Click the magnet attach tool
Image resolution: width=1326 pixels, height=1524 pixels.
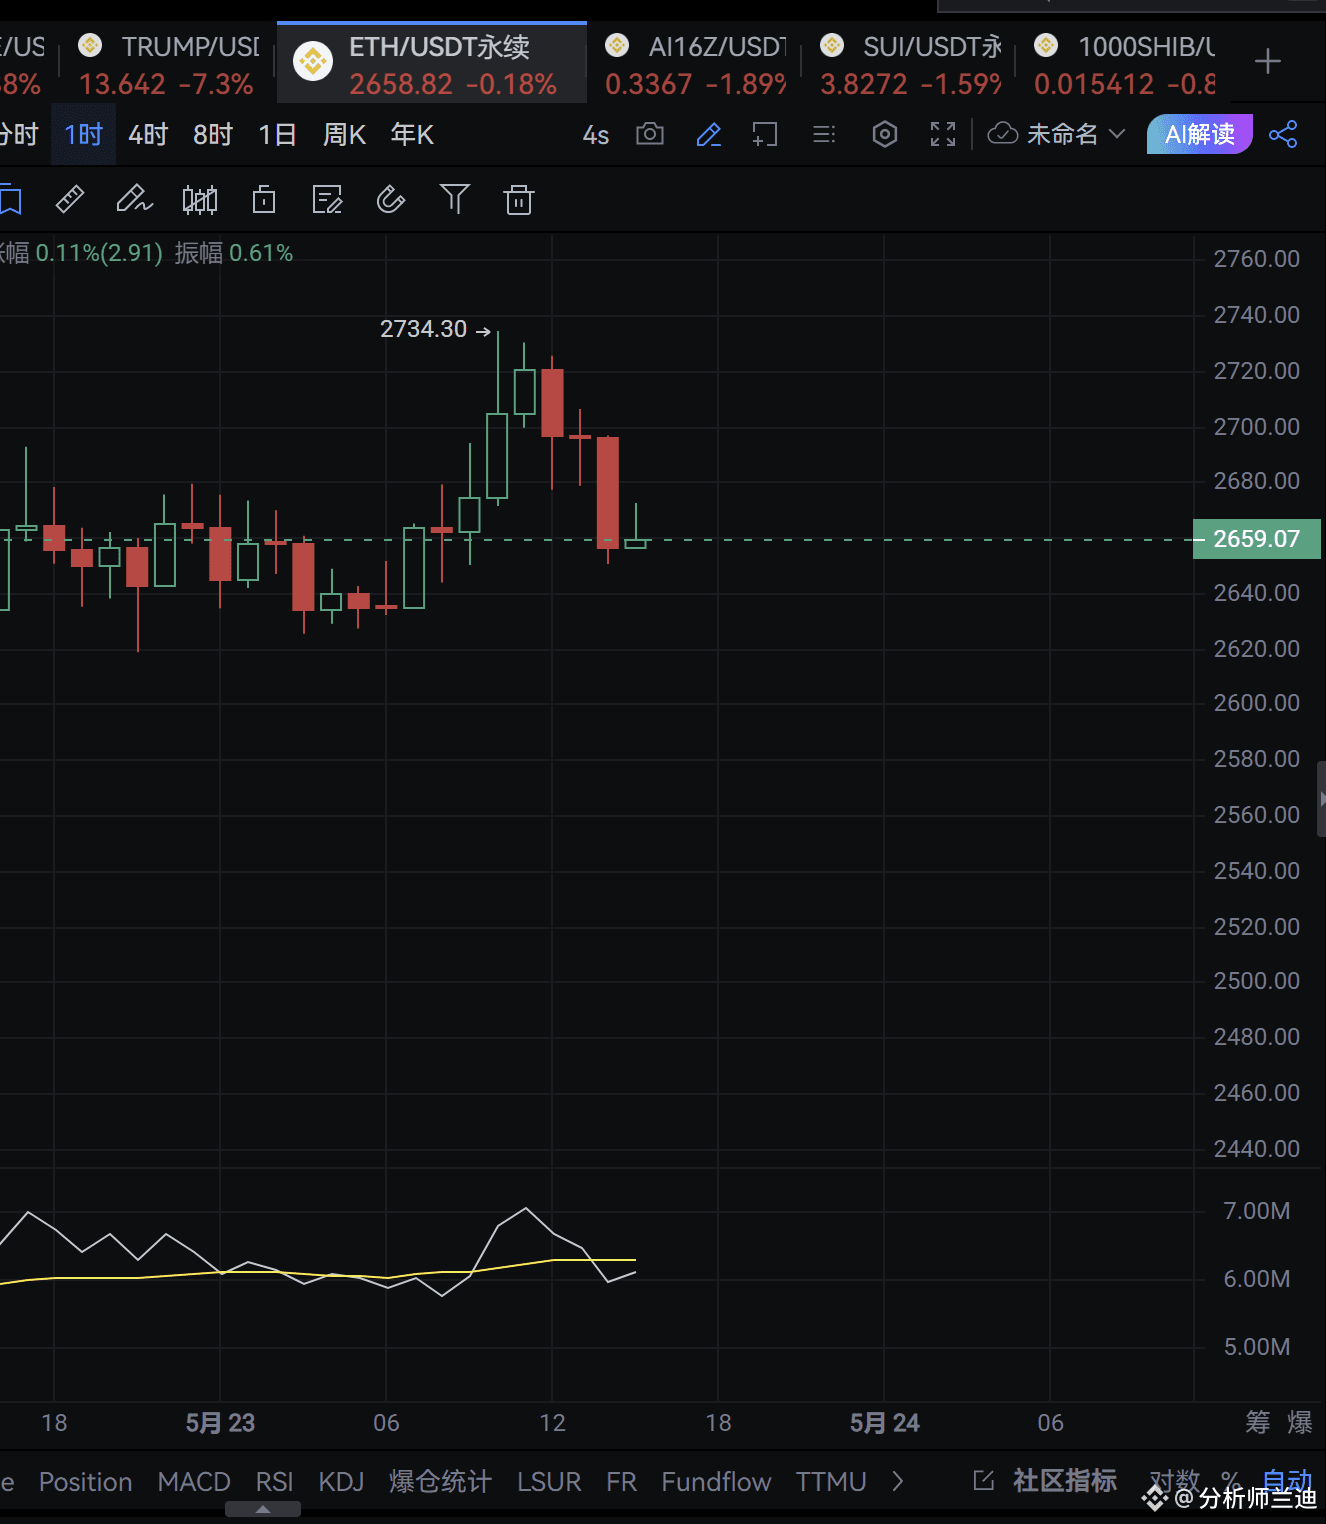tap(391, 200)
